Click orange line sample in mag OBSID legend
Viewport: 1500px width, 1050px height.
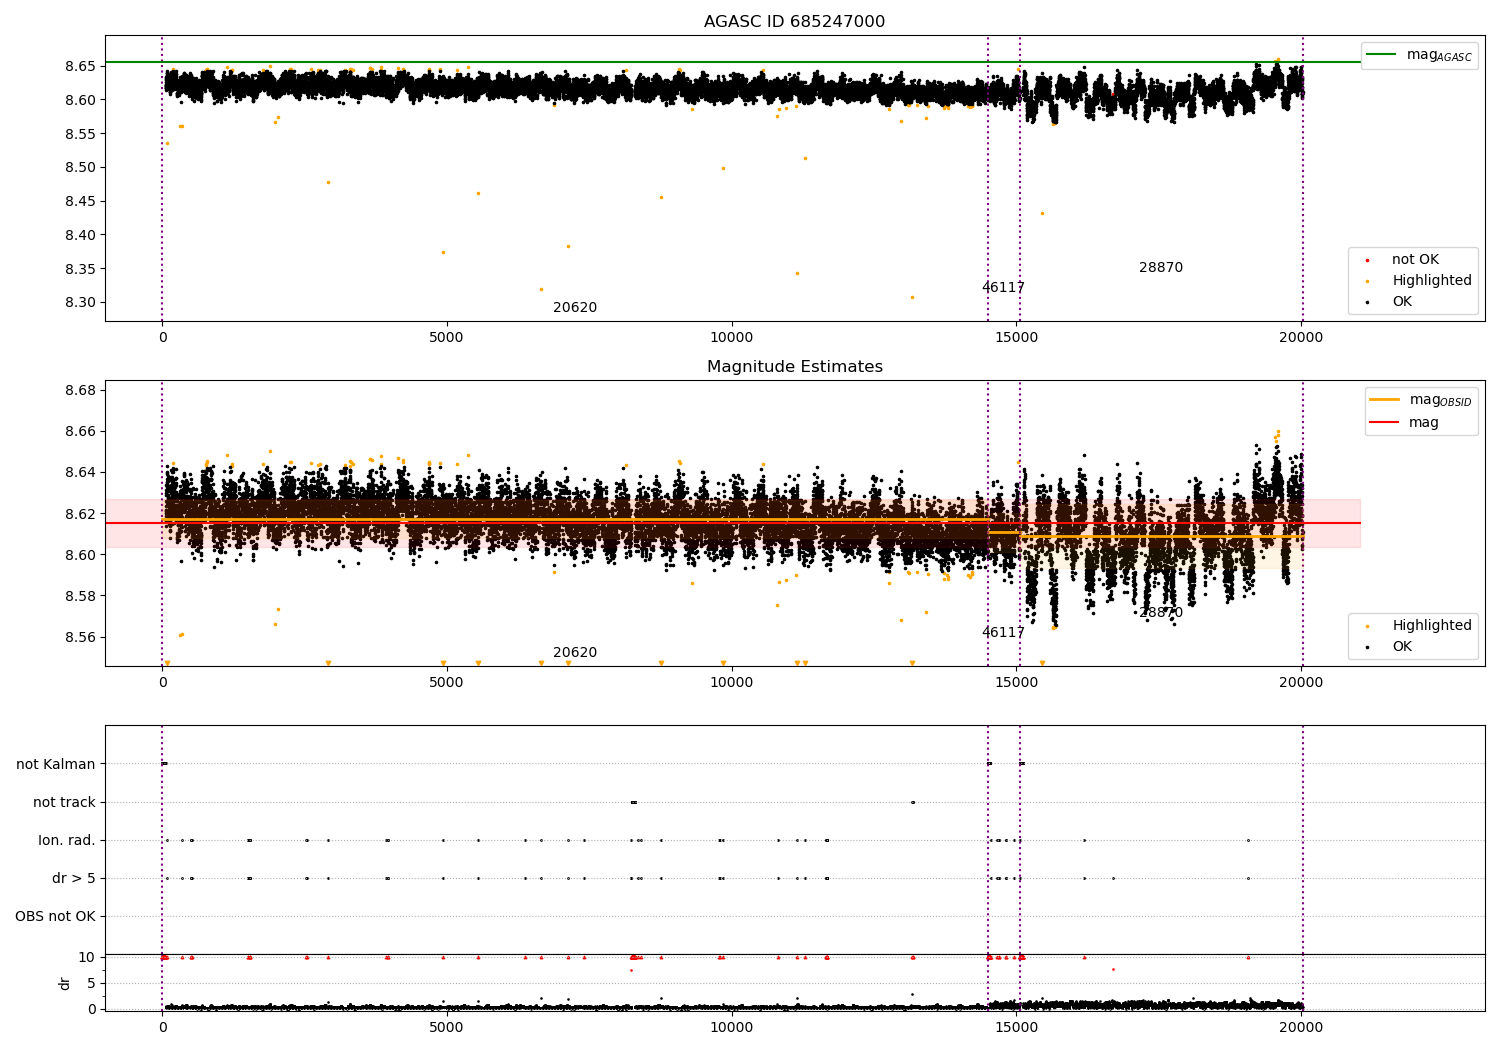(1385, 400)
